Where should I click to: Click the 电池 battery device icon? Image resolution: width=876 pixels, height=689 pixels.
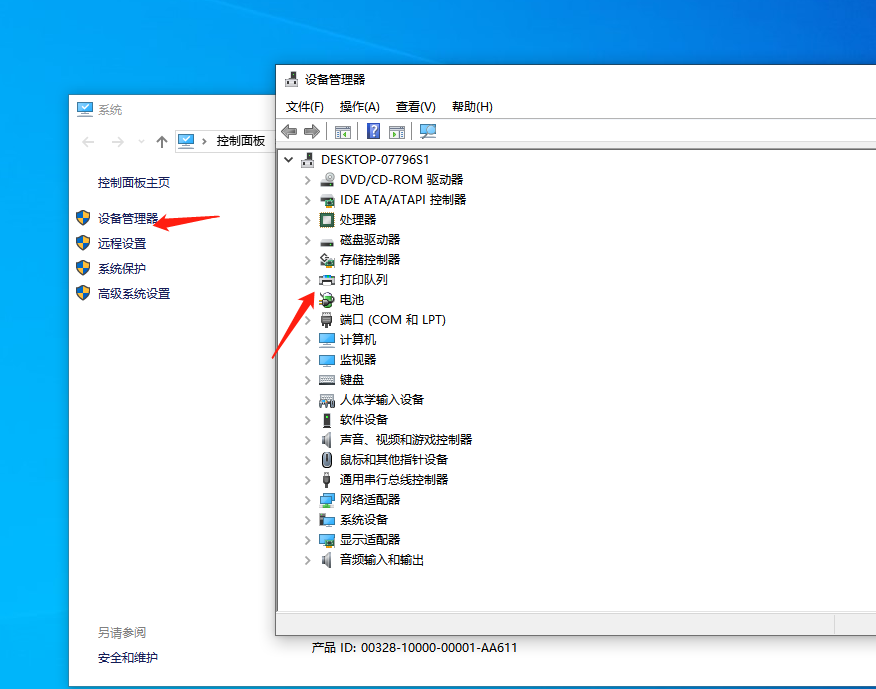(328, 299)
